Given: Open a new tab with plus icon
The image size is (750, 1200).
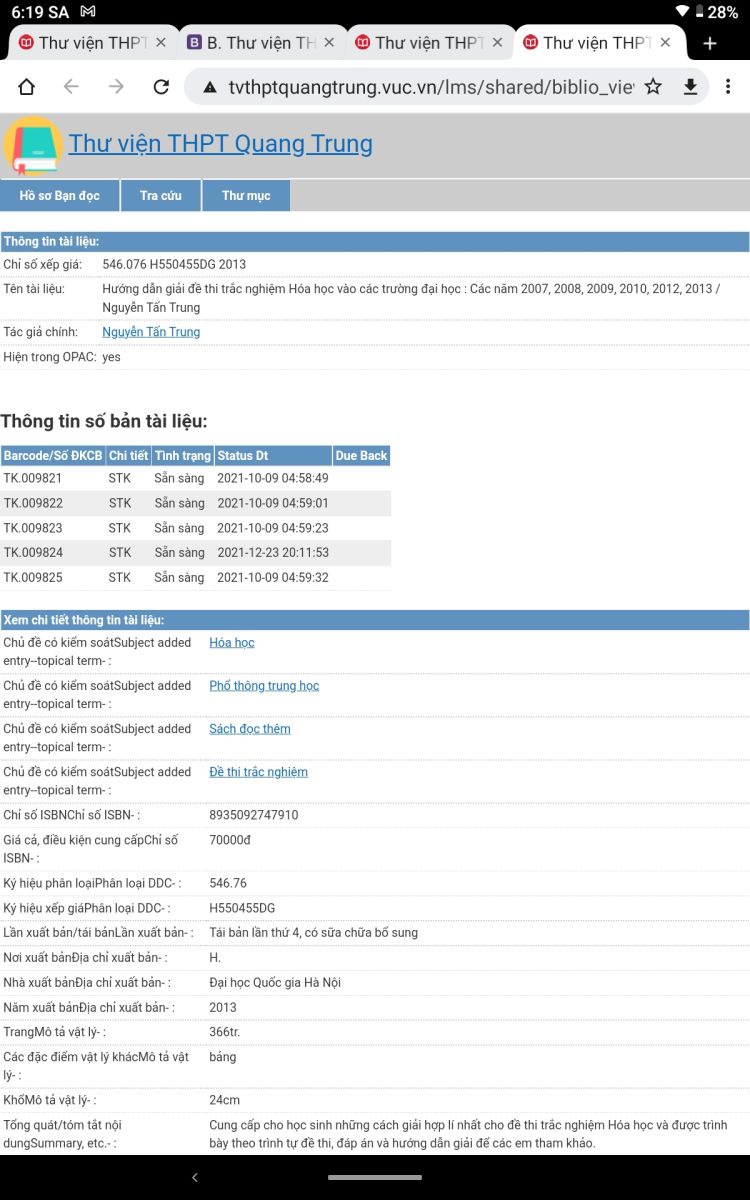Looking at the screenshot, I should click(710, 43).
